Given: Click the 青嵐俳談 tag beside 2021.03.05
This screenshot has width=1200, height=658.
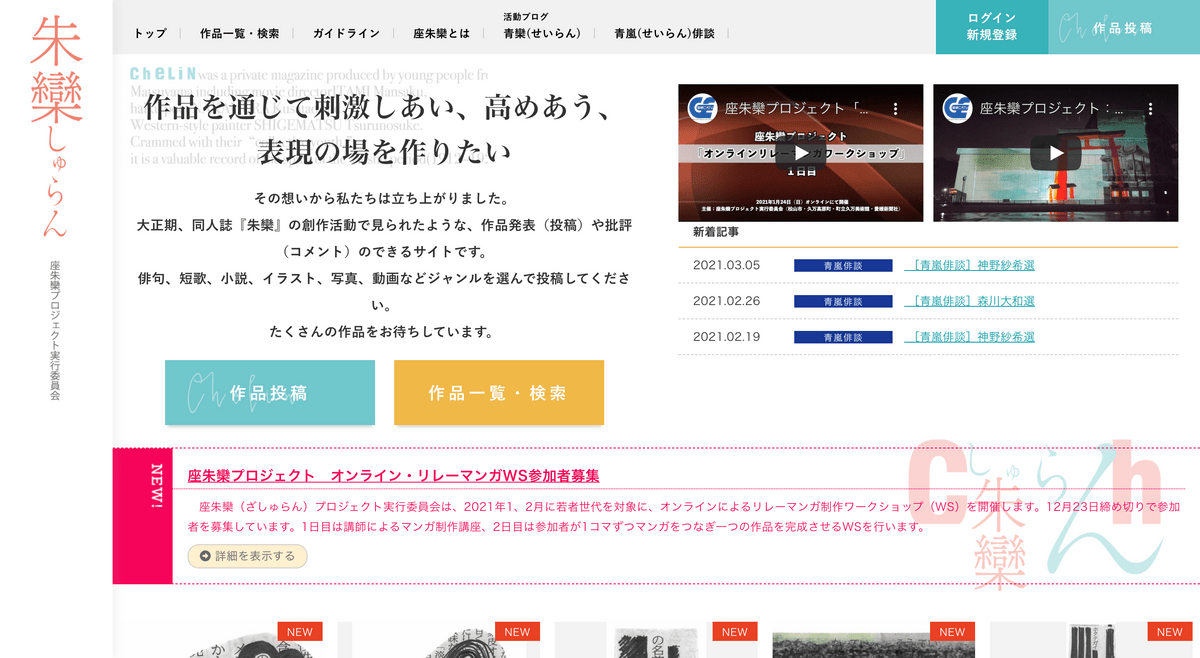Looking at the screenshot, I should 843,266.
